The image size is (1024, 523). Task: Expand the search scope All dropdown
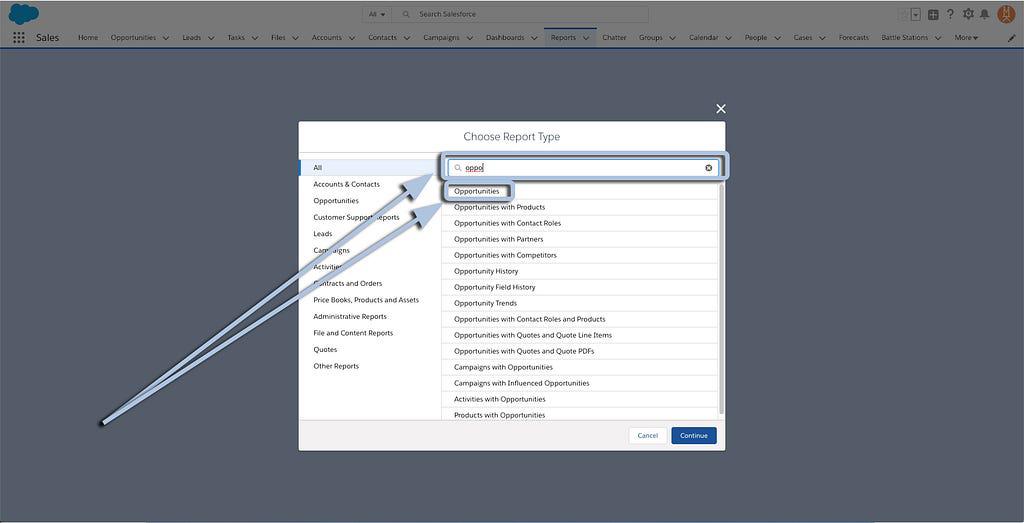(377, 14)
